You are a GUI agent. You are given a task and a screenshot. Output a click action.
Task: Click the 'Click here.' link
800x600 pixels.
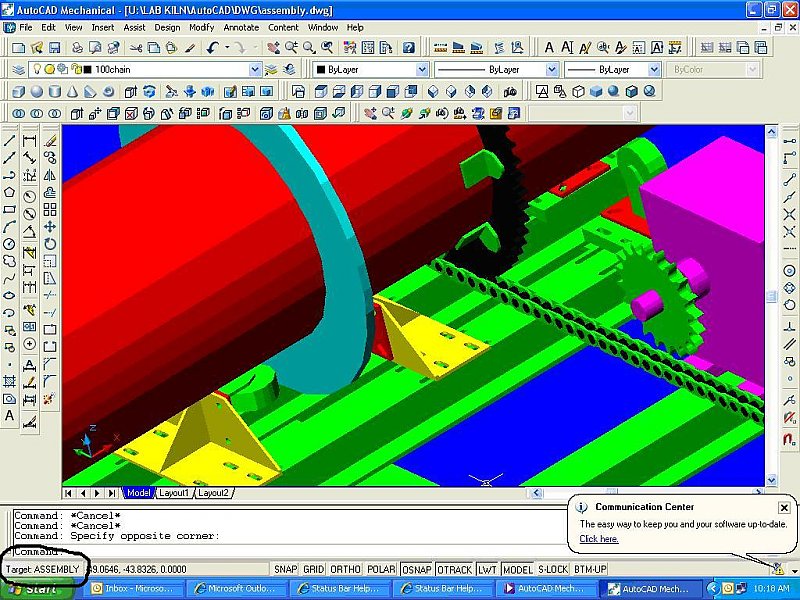click(599, 539)
